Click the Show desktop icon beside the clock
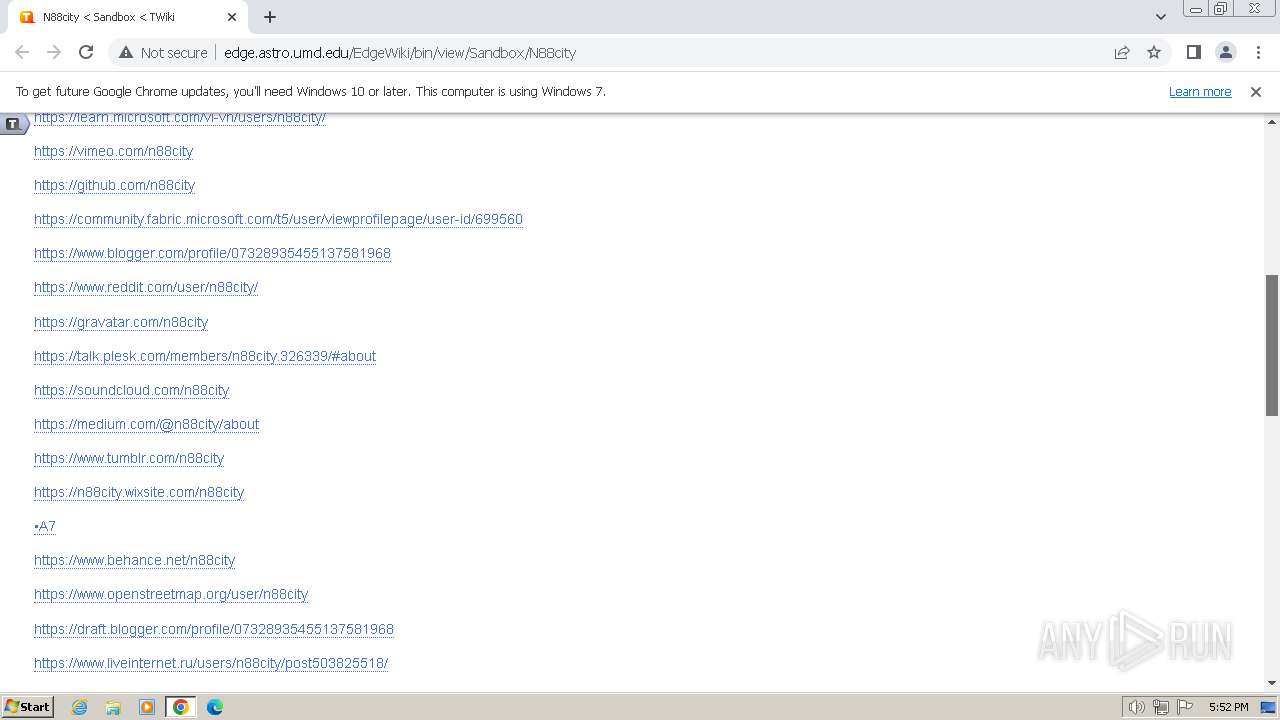The image size is (1280, 720). [1268, 707]
